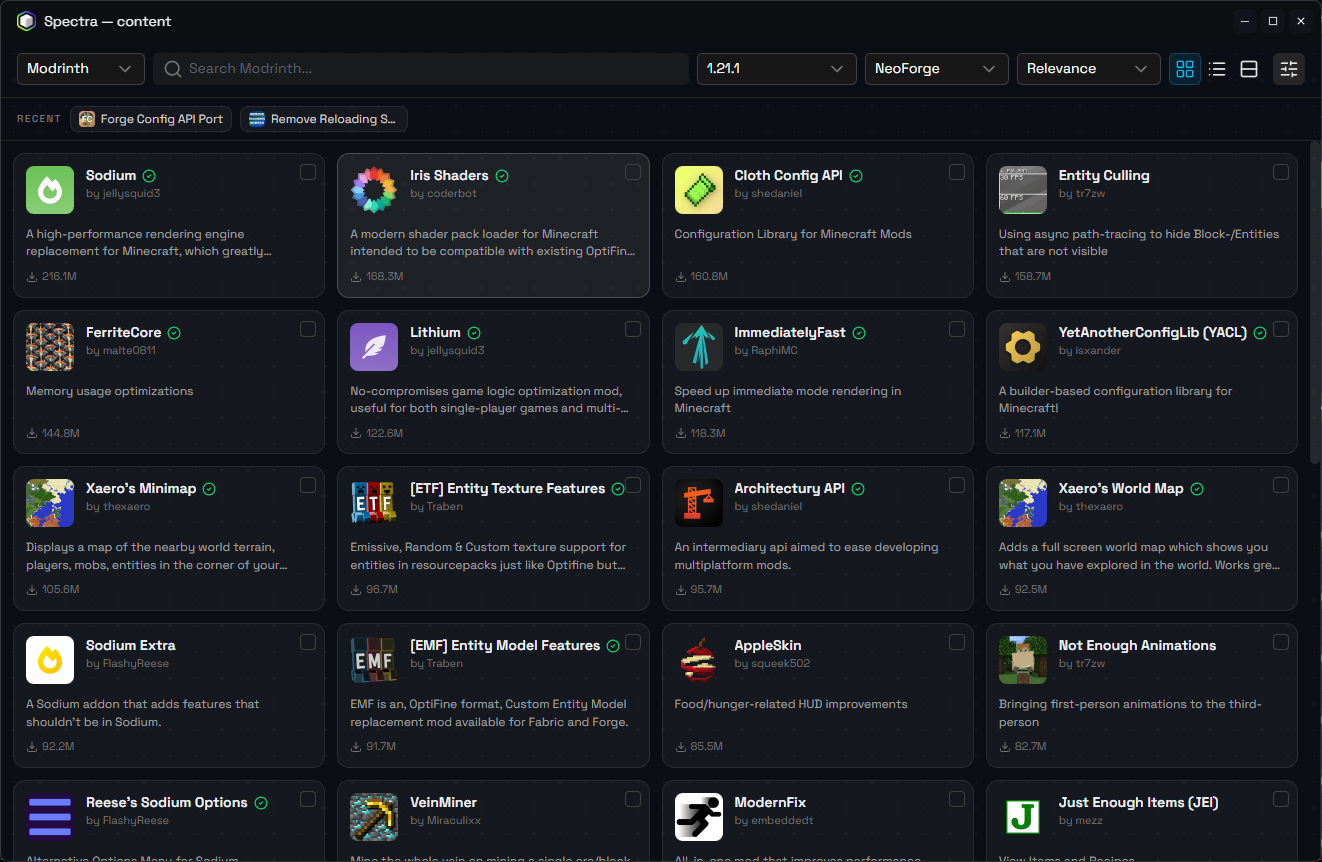
Task: Click the FerriteCore description text
Action: click(x=110, y=391)
